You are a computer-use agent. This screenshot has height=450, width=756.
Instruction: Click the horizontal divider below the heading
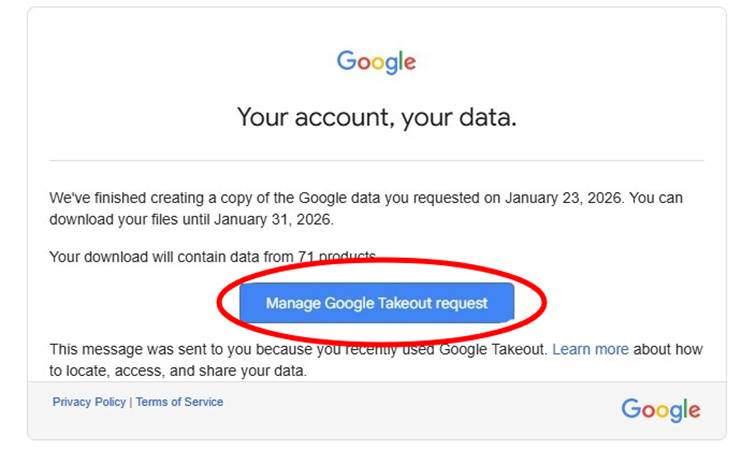tap(376, 160)
